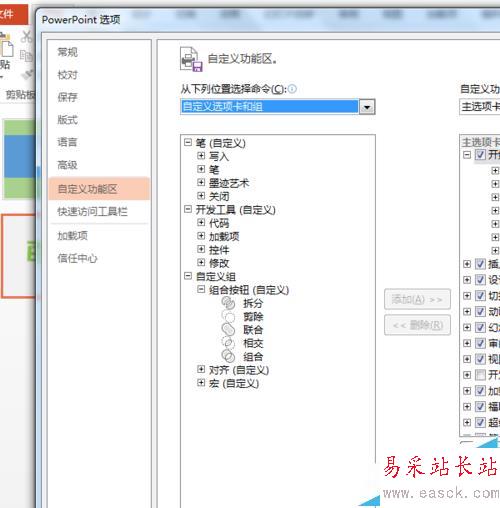
Task: Open the 常规 options category
Action: coord(68,52)
